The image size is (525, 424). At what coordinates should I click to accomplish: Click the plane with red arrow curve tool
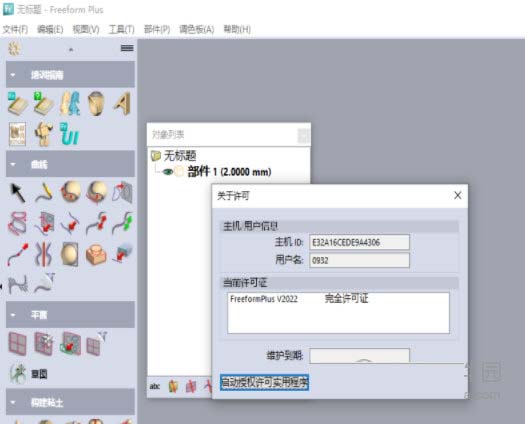[44, 222]
